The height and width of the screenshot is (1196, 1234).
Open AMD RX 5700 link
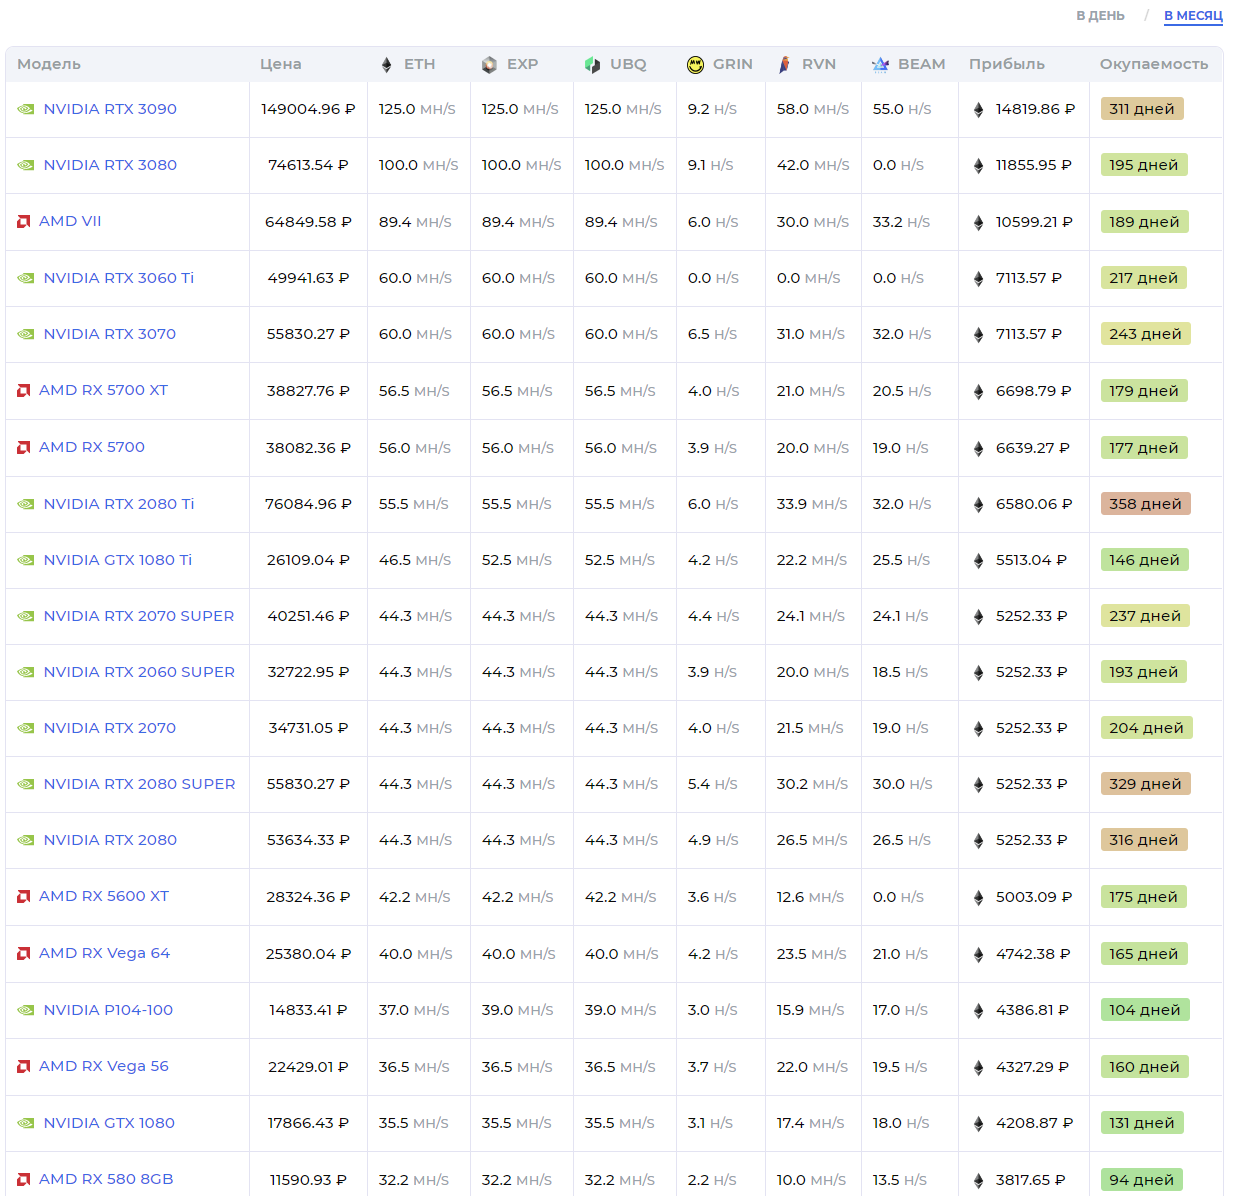pos(92,447)
